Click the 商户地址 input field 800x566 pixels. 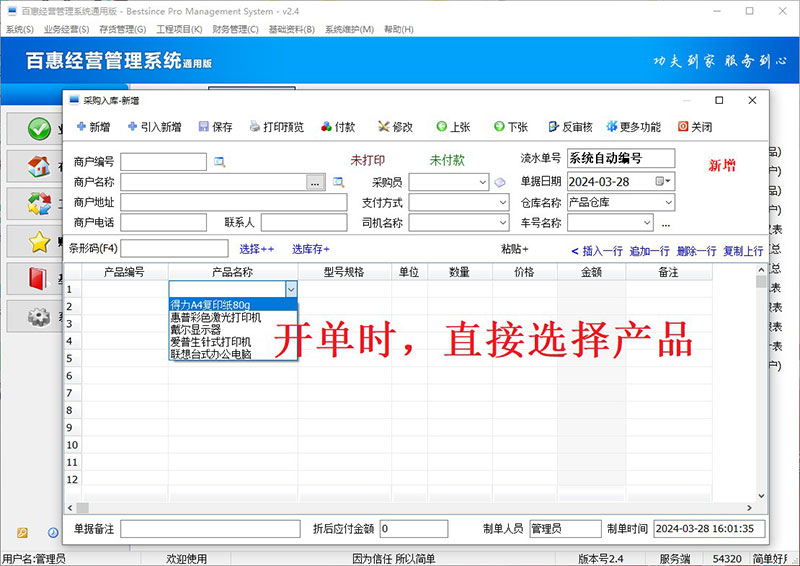pyautogui.click(x=234, y=203)
